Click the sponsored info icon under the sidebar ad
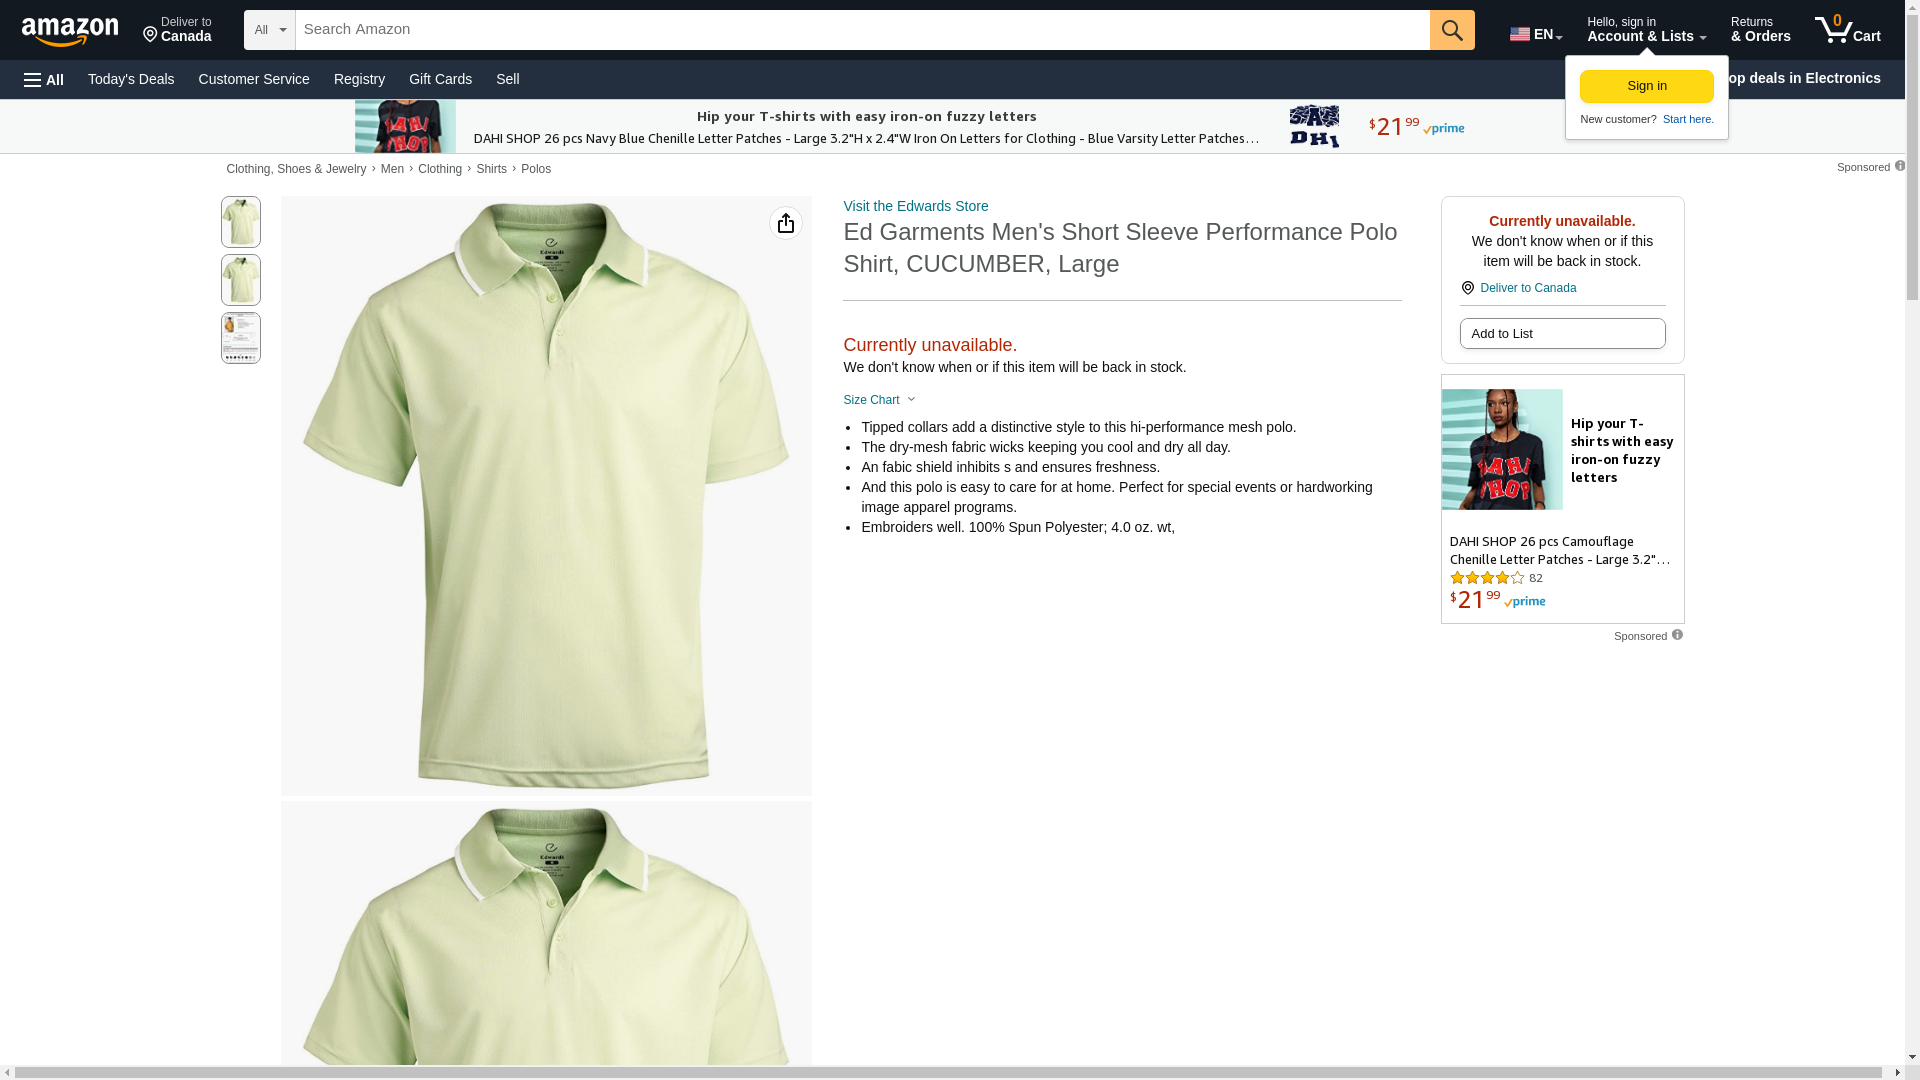 click(1677, 635)
